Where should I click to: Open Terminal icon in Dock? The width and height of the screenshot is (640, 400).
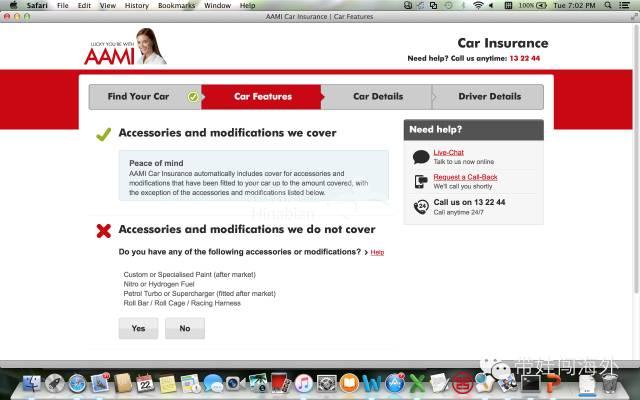[x=530, y=384]
